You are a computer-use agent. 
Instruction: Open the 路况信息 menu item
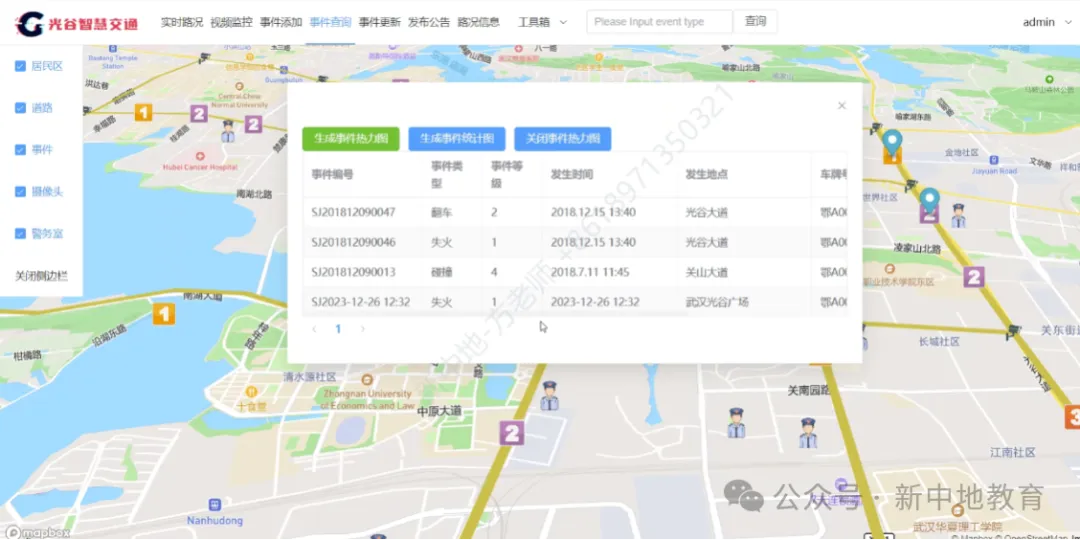pos(479,22)
